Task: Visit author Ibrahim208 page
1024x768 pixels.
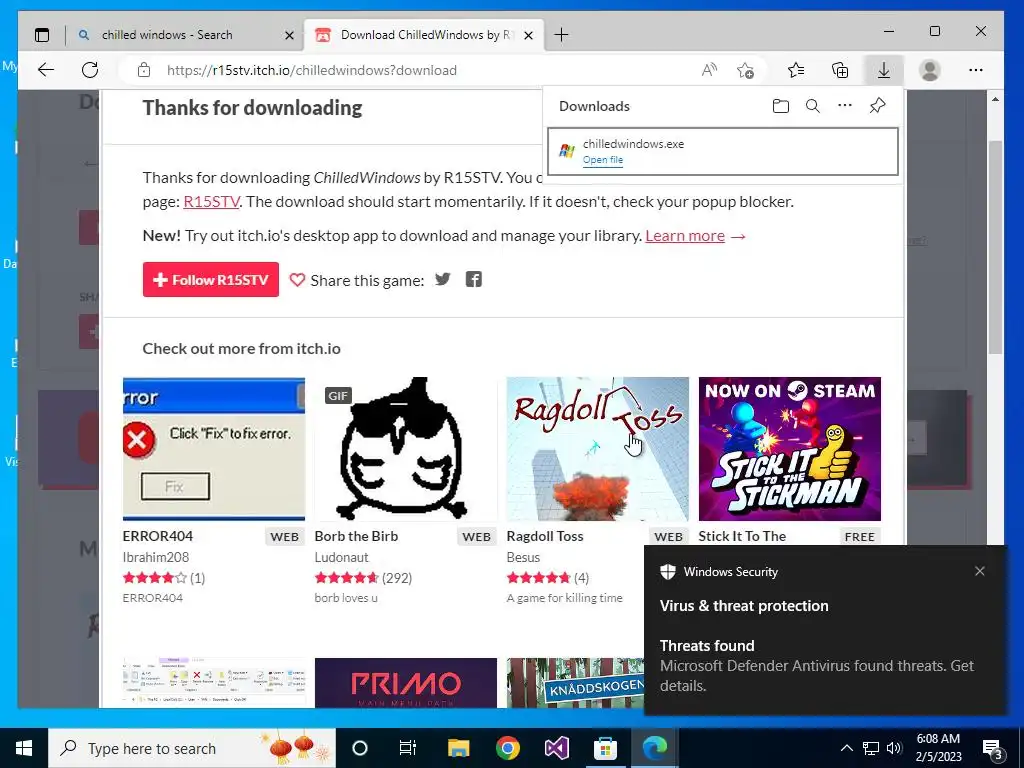Action: coord(155,557)
